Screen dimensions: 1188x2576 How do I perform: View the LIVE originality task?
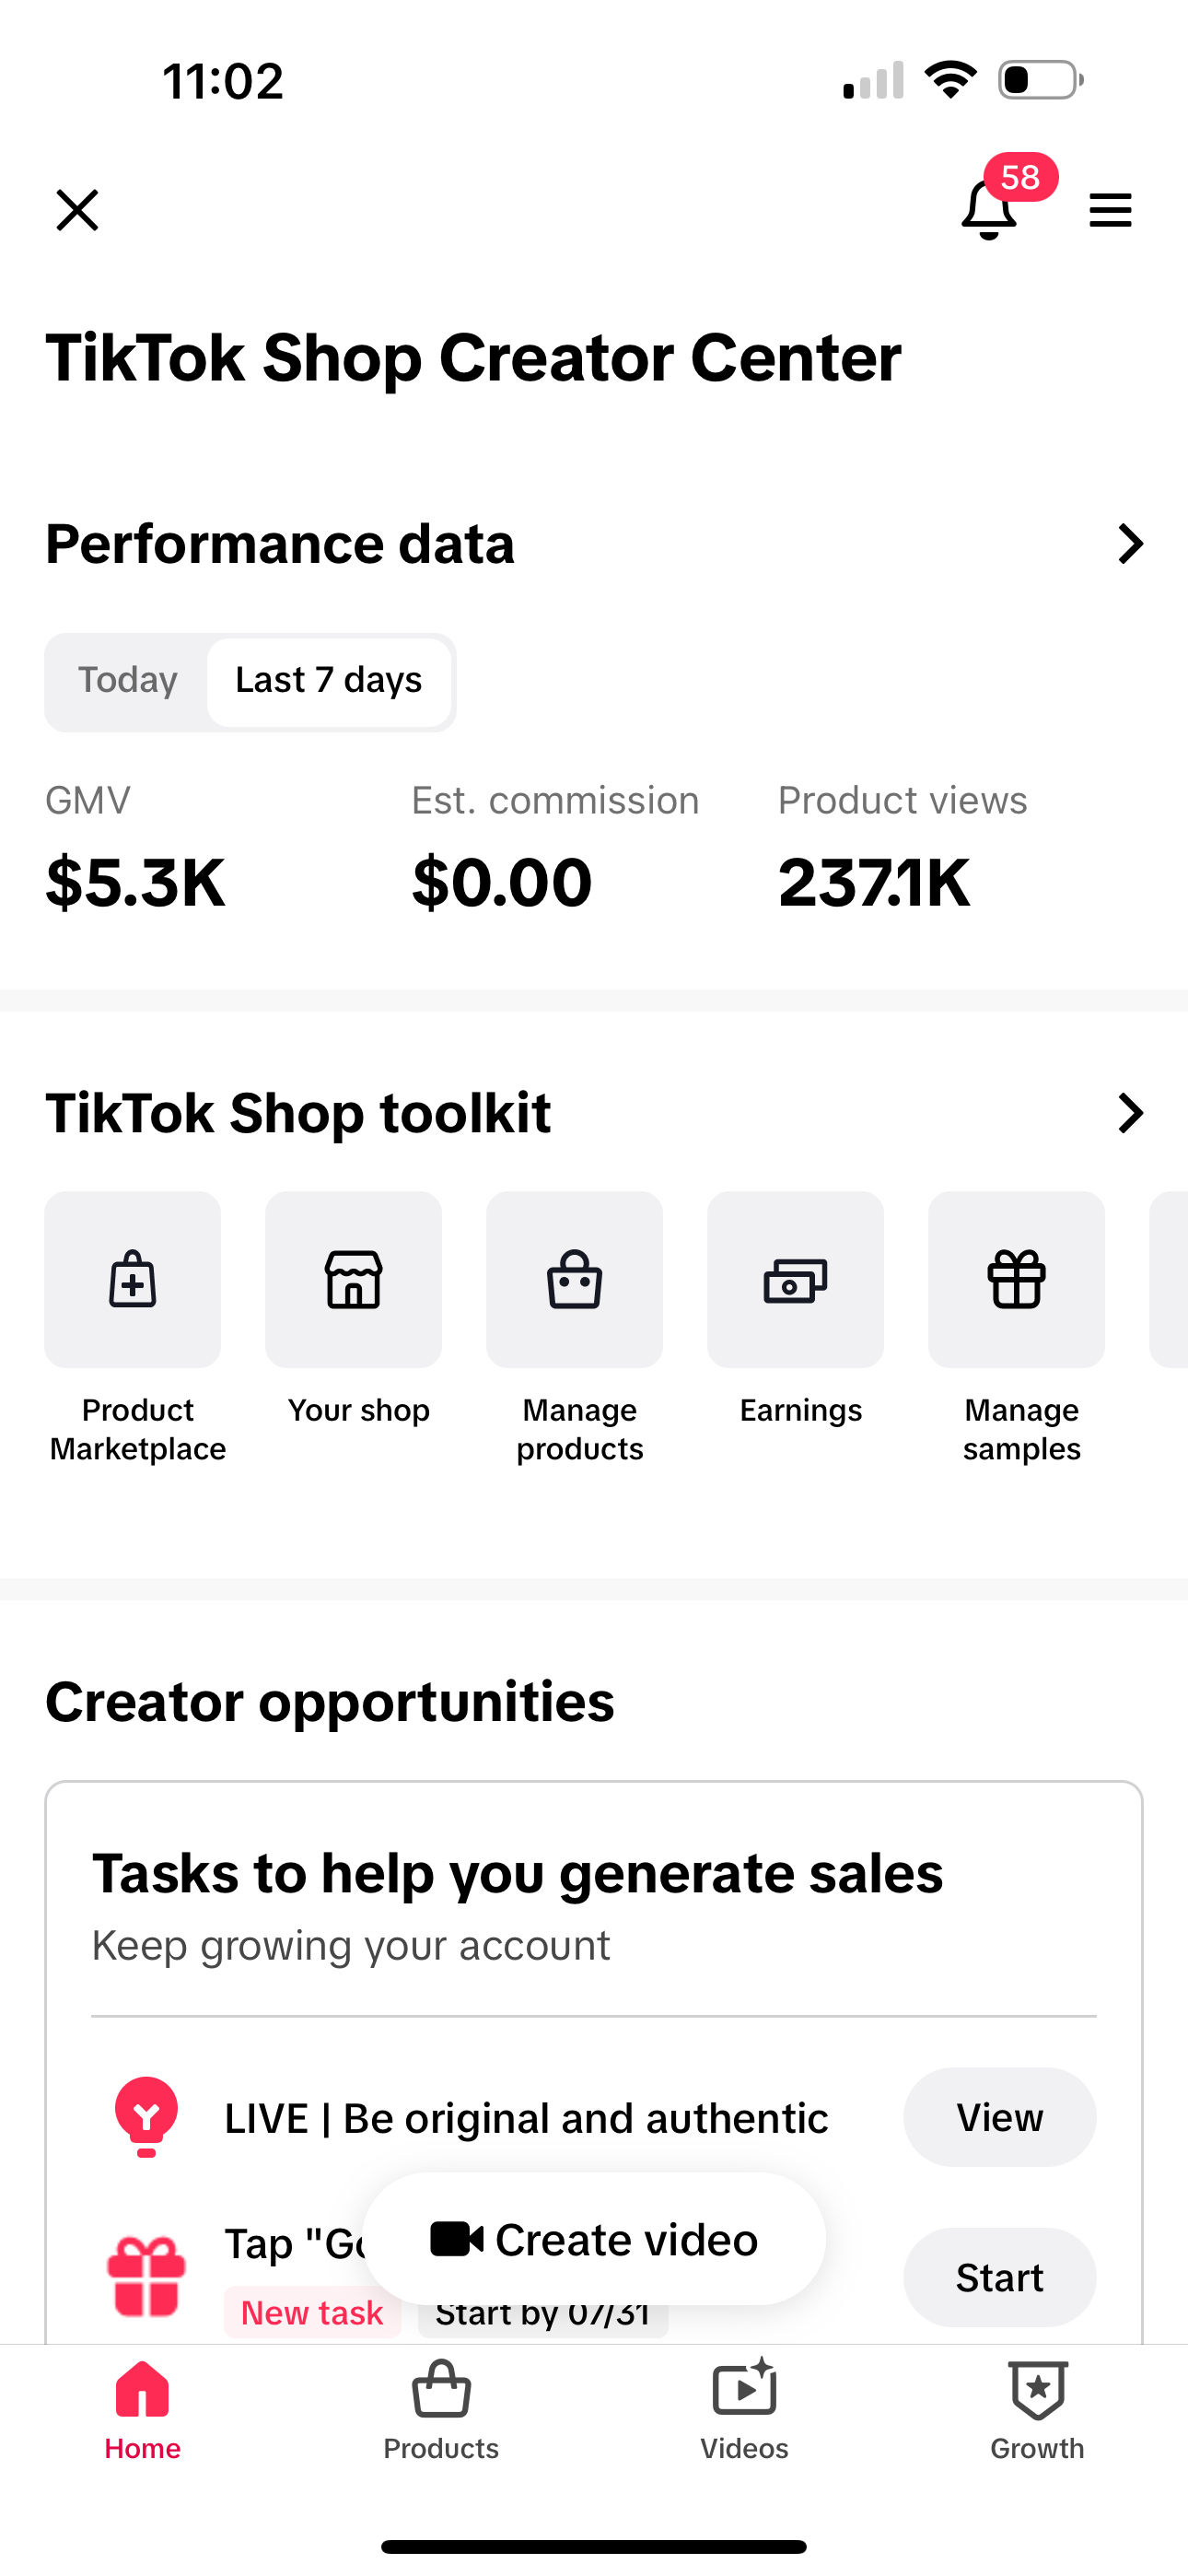tap(999, 2117)
